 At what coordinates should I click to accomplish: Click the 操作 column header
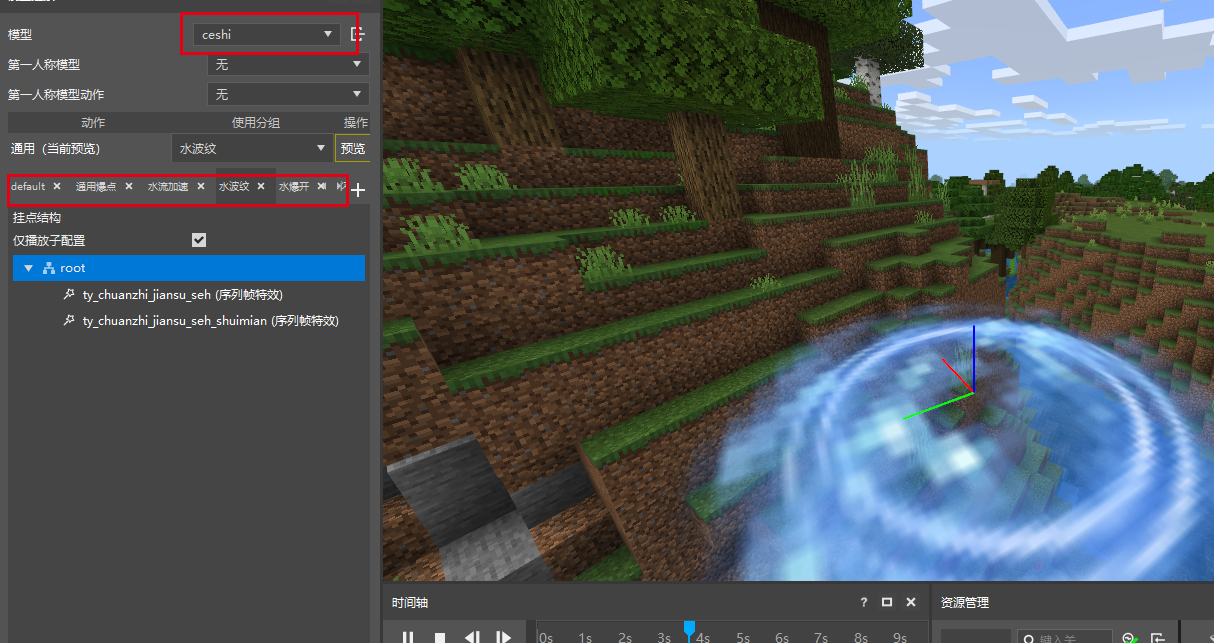[356, 122]
